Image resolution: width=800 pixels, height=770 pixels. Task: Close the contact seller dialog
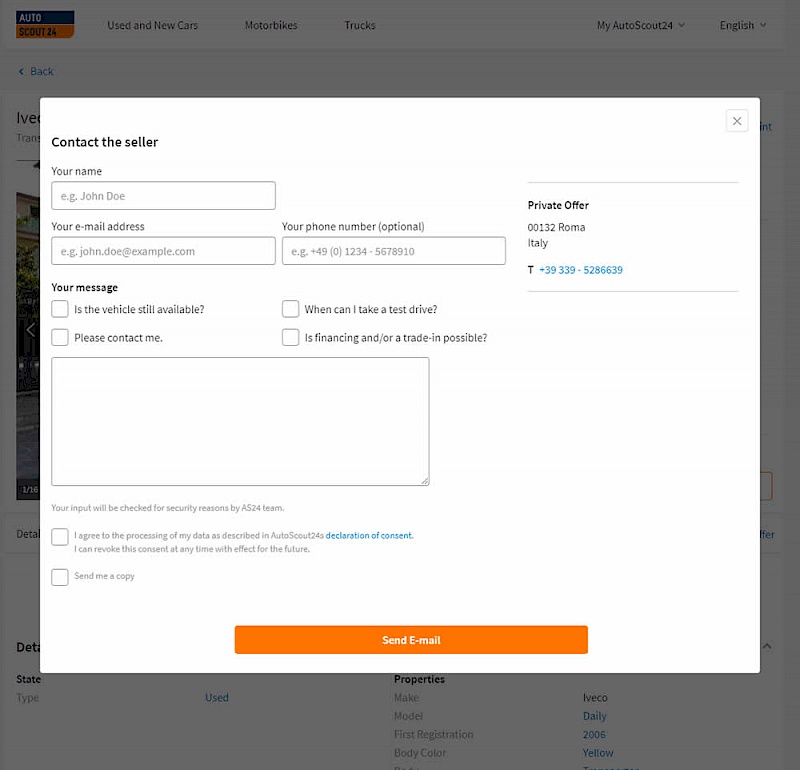click(737, 121)
